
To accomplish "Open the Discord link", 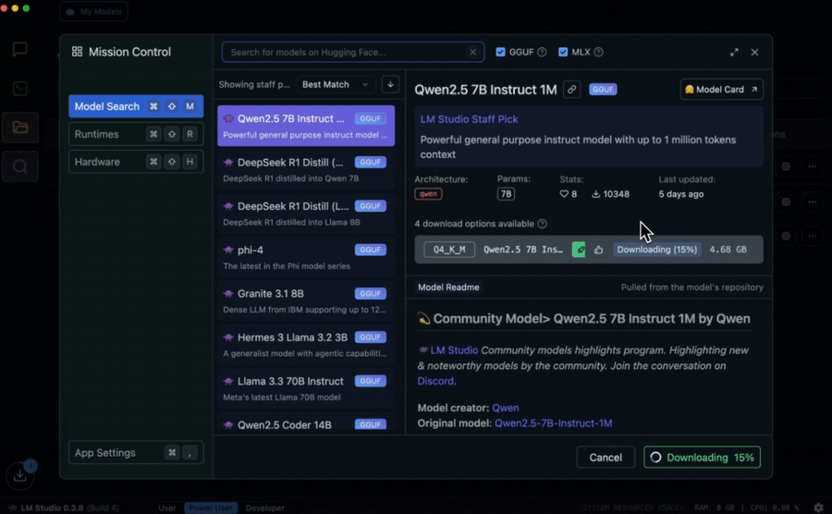I will [436, 381].
